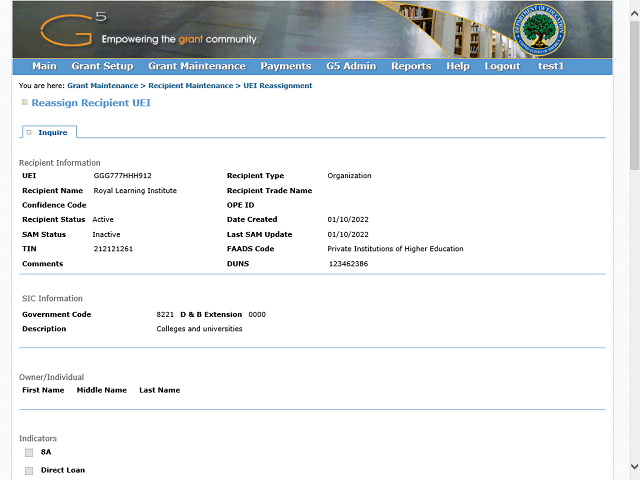
Task: Click the TIN value 212121261
Action: pos(113,249)
